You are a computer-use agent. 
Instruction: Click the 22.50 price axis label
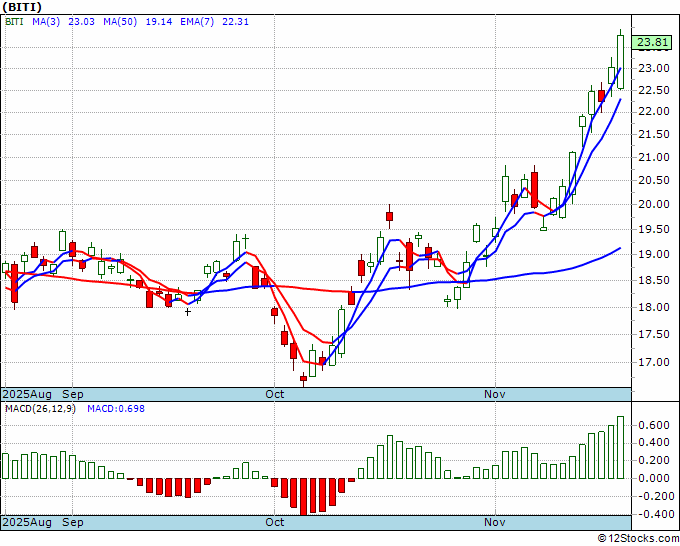(654, 90)
